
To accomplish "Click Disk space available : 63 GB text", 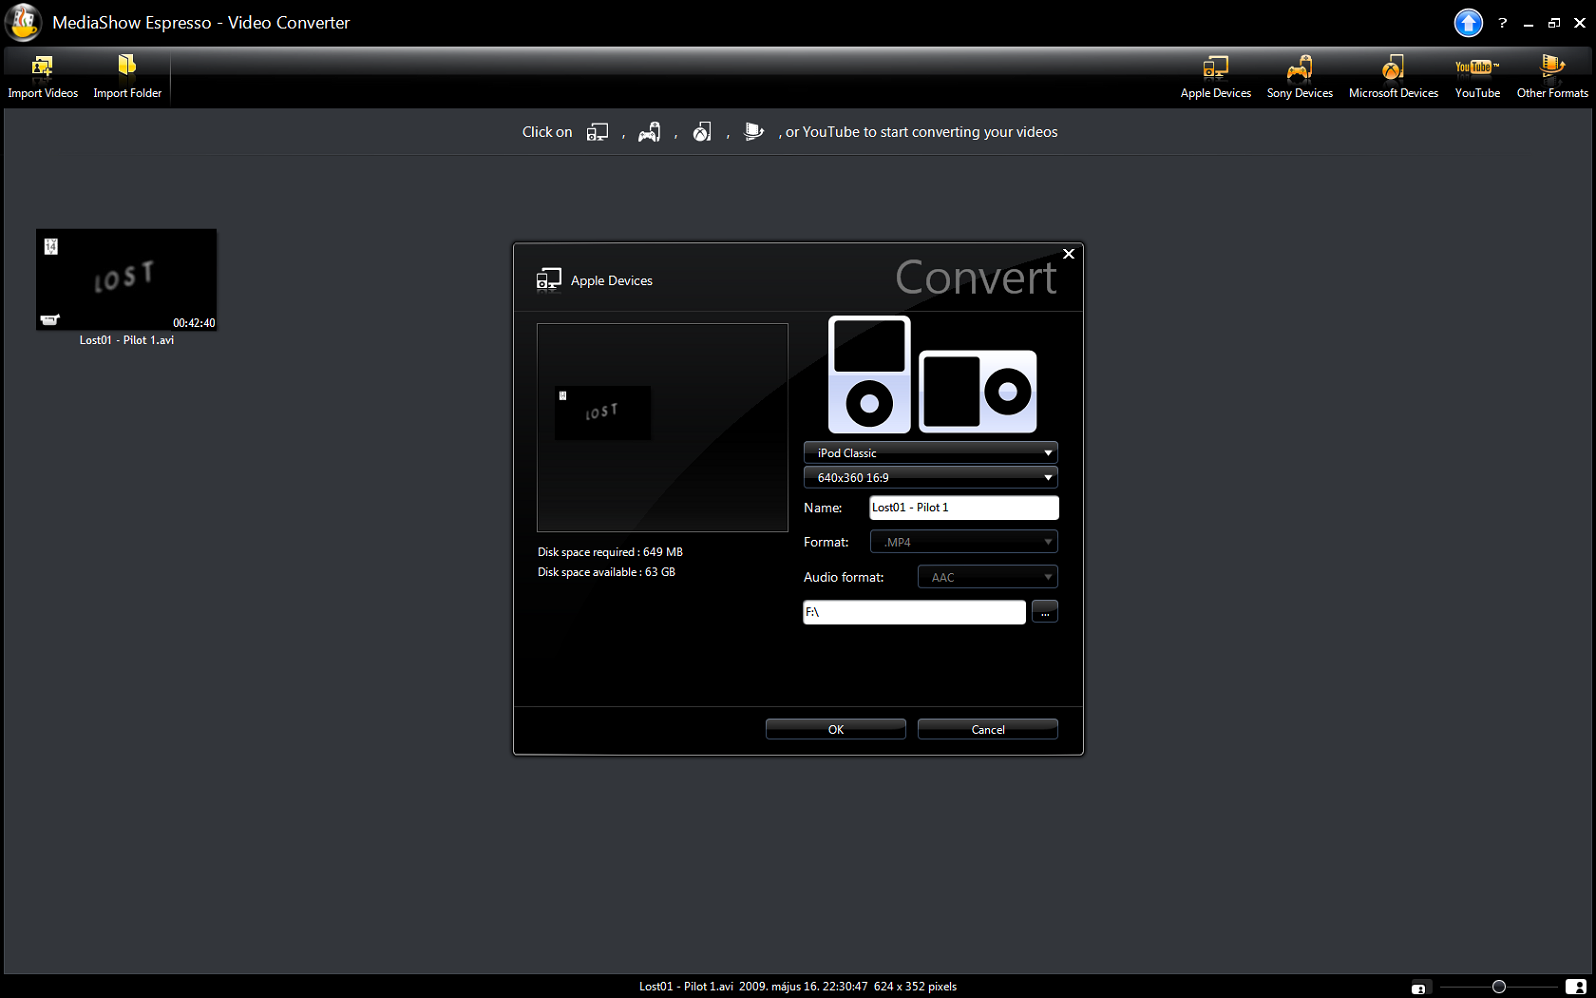I will [x=606, y=572].
